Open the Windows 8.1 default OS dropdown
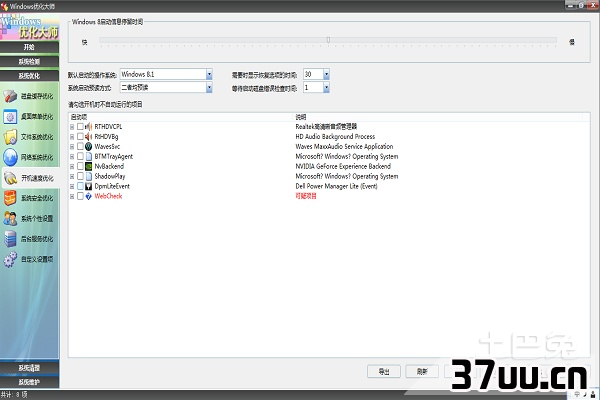The height and width of the screenshot is (400, 600). [x=209, y=74]
